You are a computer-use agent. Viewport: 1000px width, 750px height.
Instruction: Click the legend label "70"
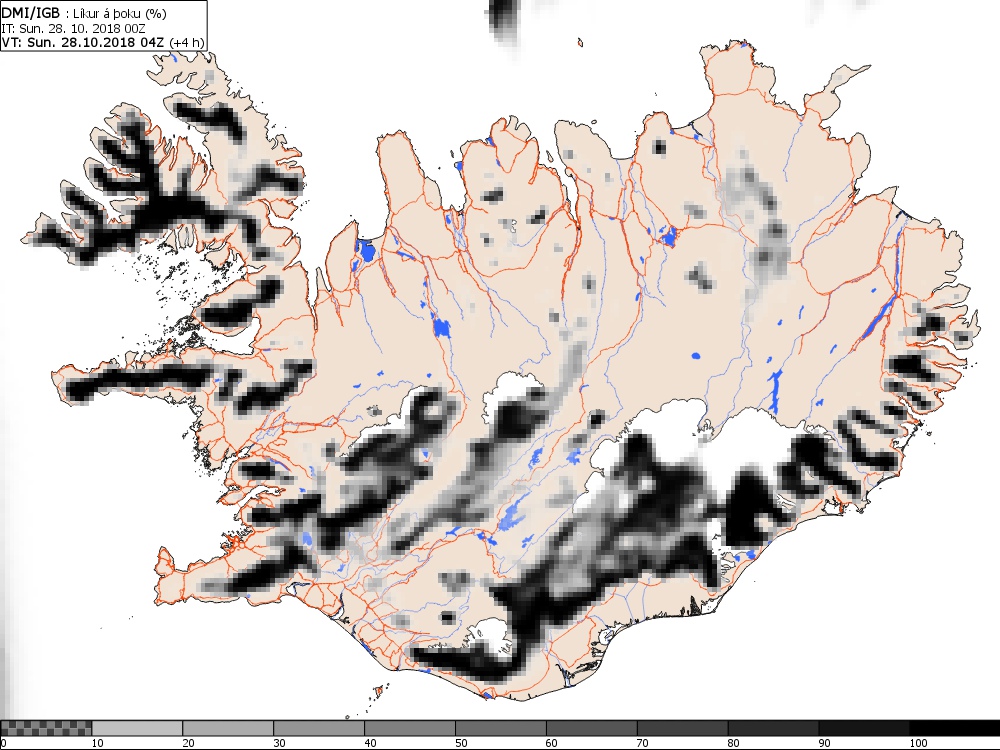pyautogui.click(x=643, y=743)
